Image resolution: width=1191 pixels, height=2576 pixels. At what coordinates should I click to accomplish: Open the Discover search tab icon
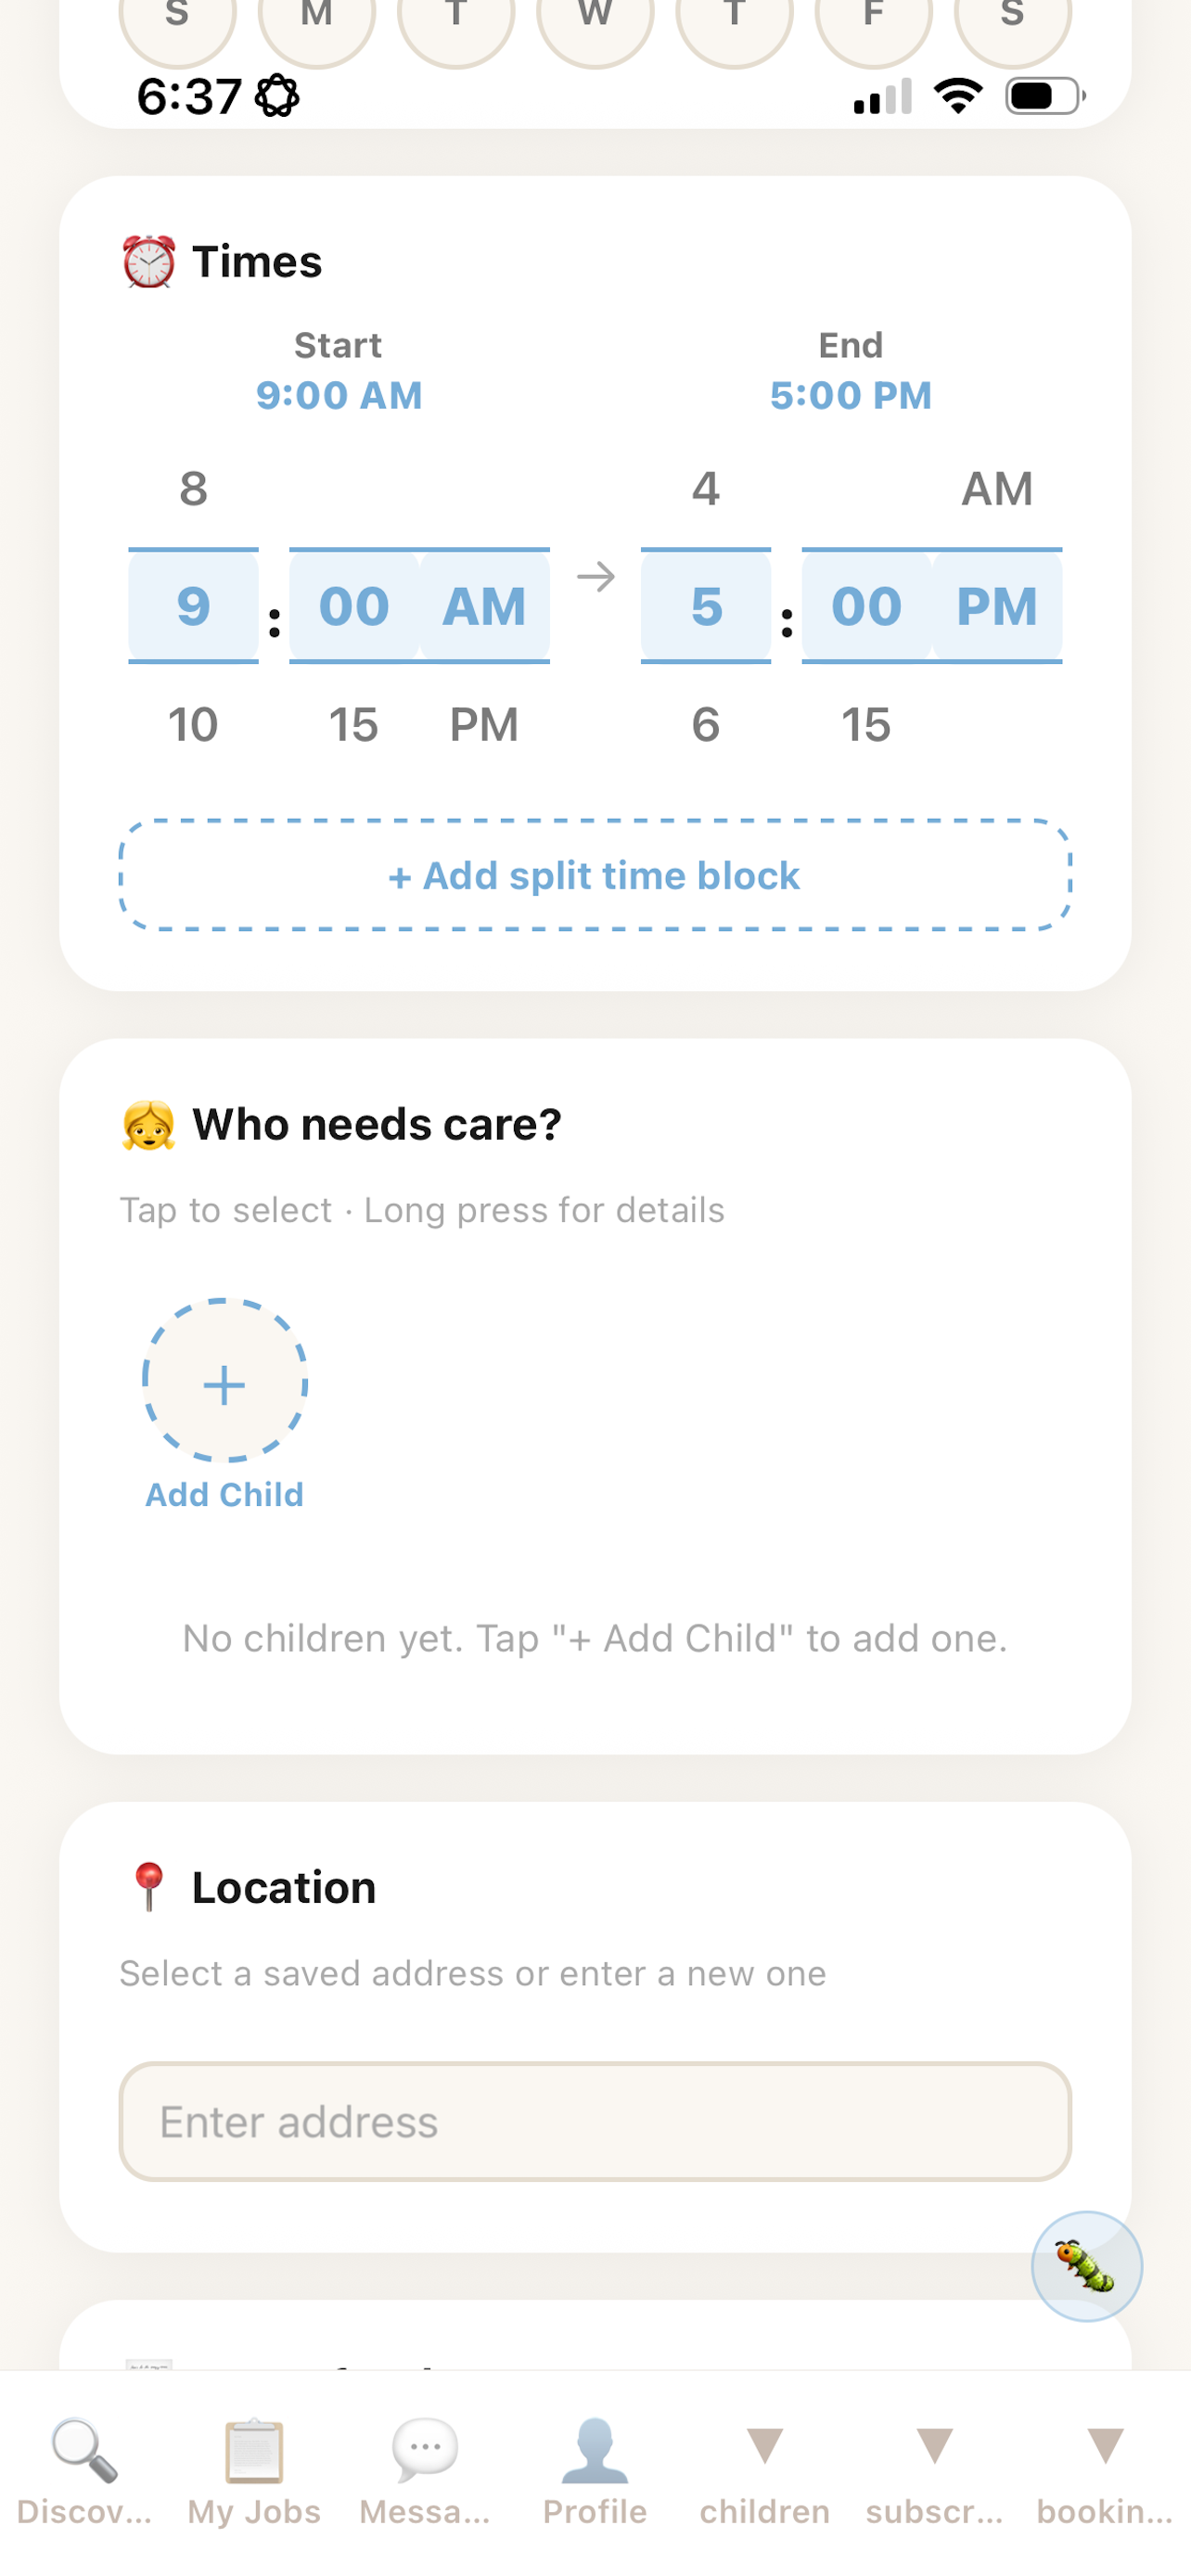[x=85, y=2449]
